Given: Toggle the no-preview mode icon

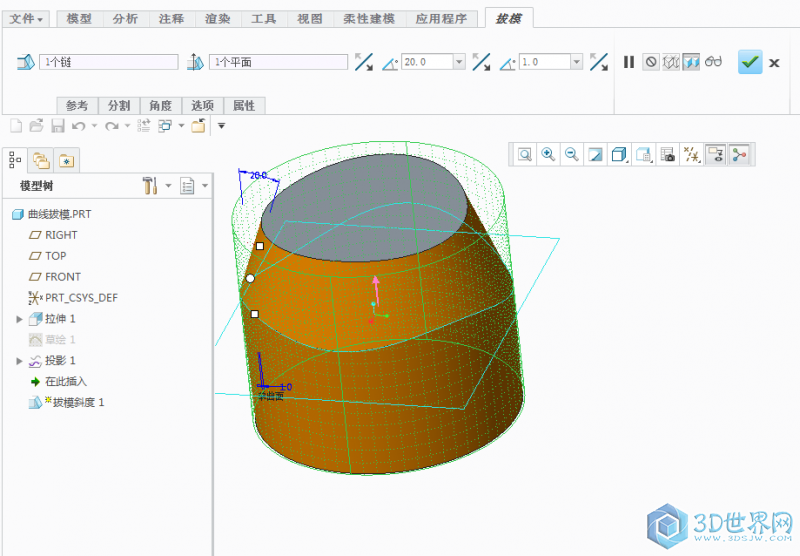Looking at the screenshot, I should pyautogui.click(x=651, y=62).
